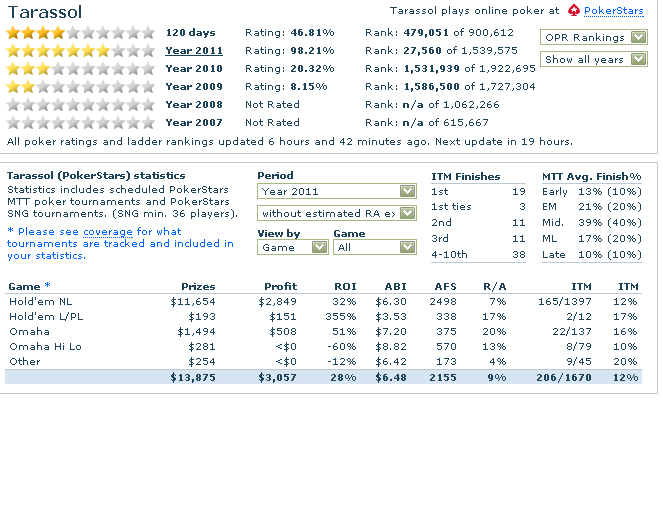Click the rank 479,051 of 900,612

(x=458, y=33)
